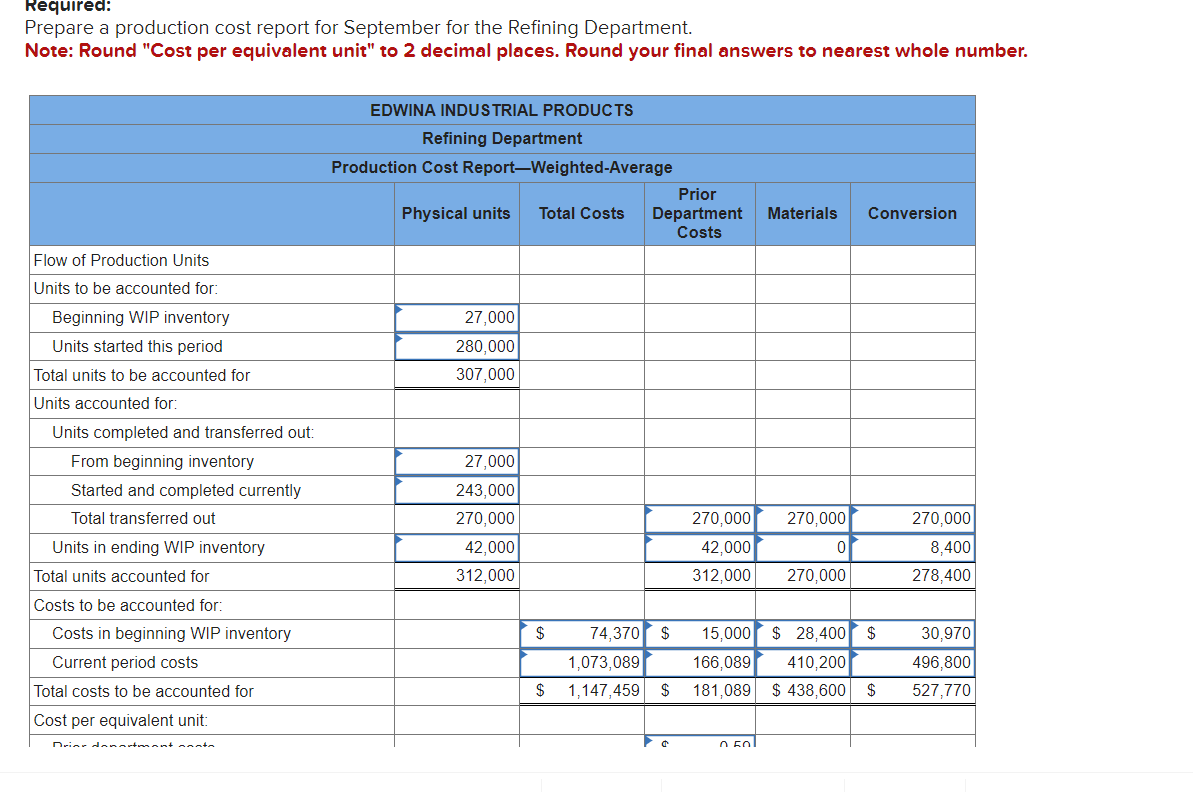1193x792 pixels.
Task: Click the ending WIP Materials 0 cell
Action: (x=803, y=547)
